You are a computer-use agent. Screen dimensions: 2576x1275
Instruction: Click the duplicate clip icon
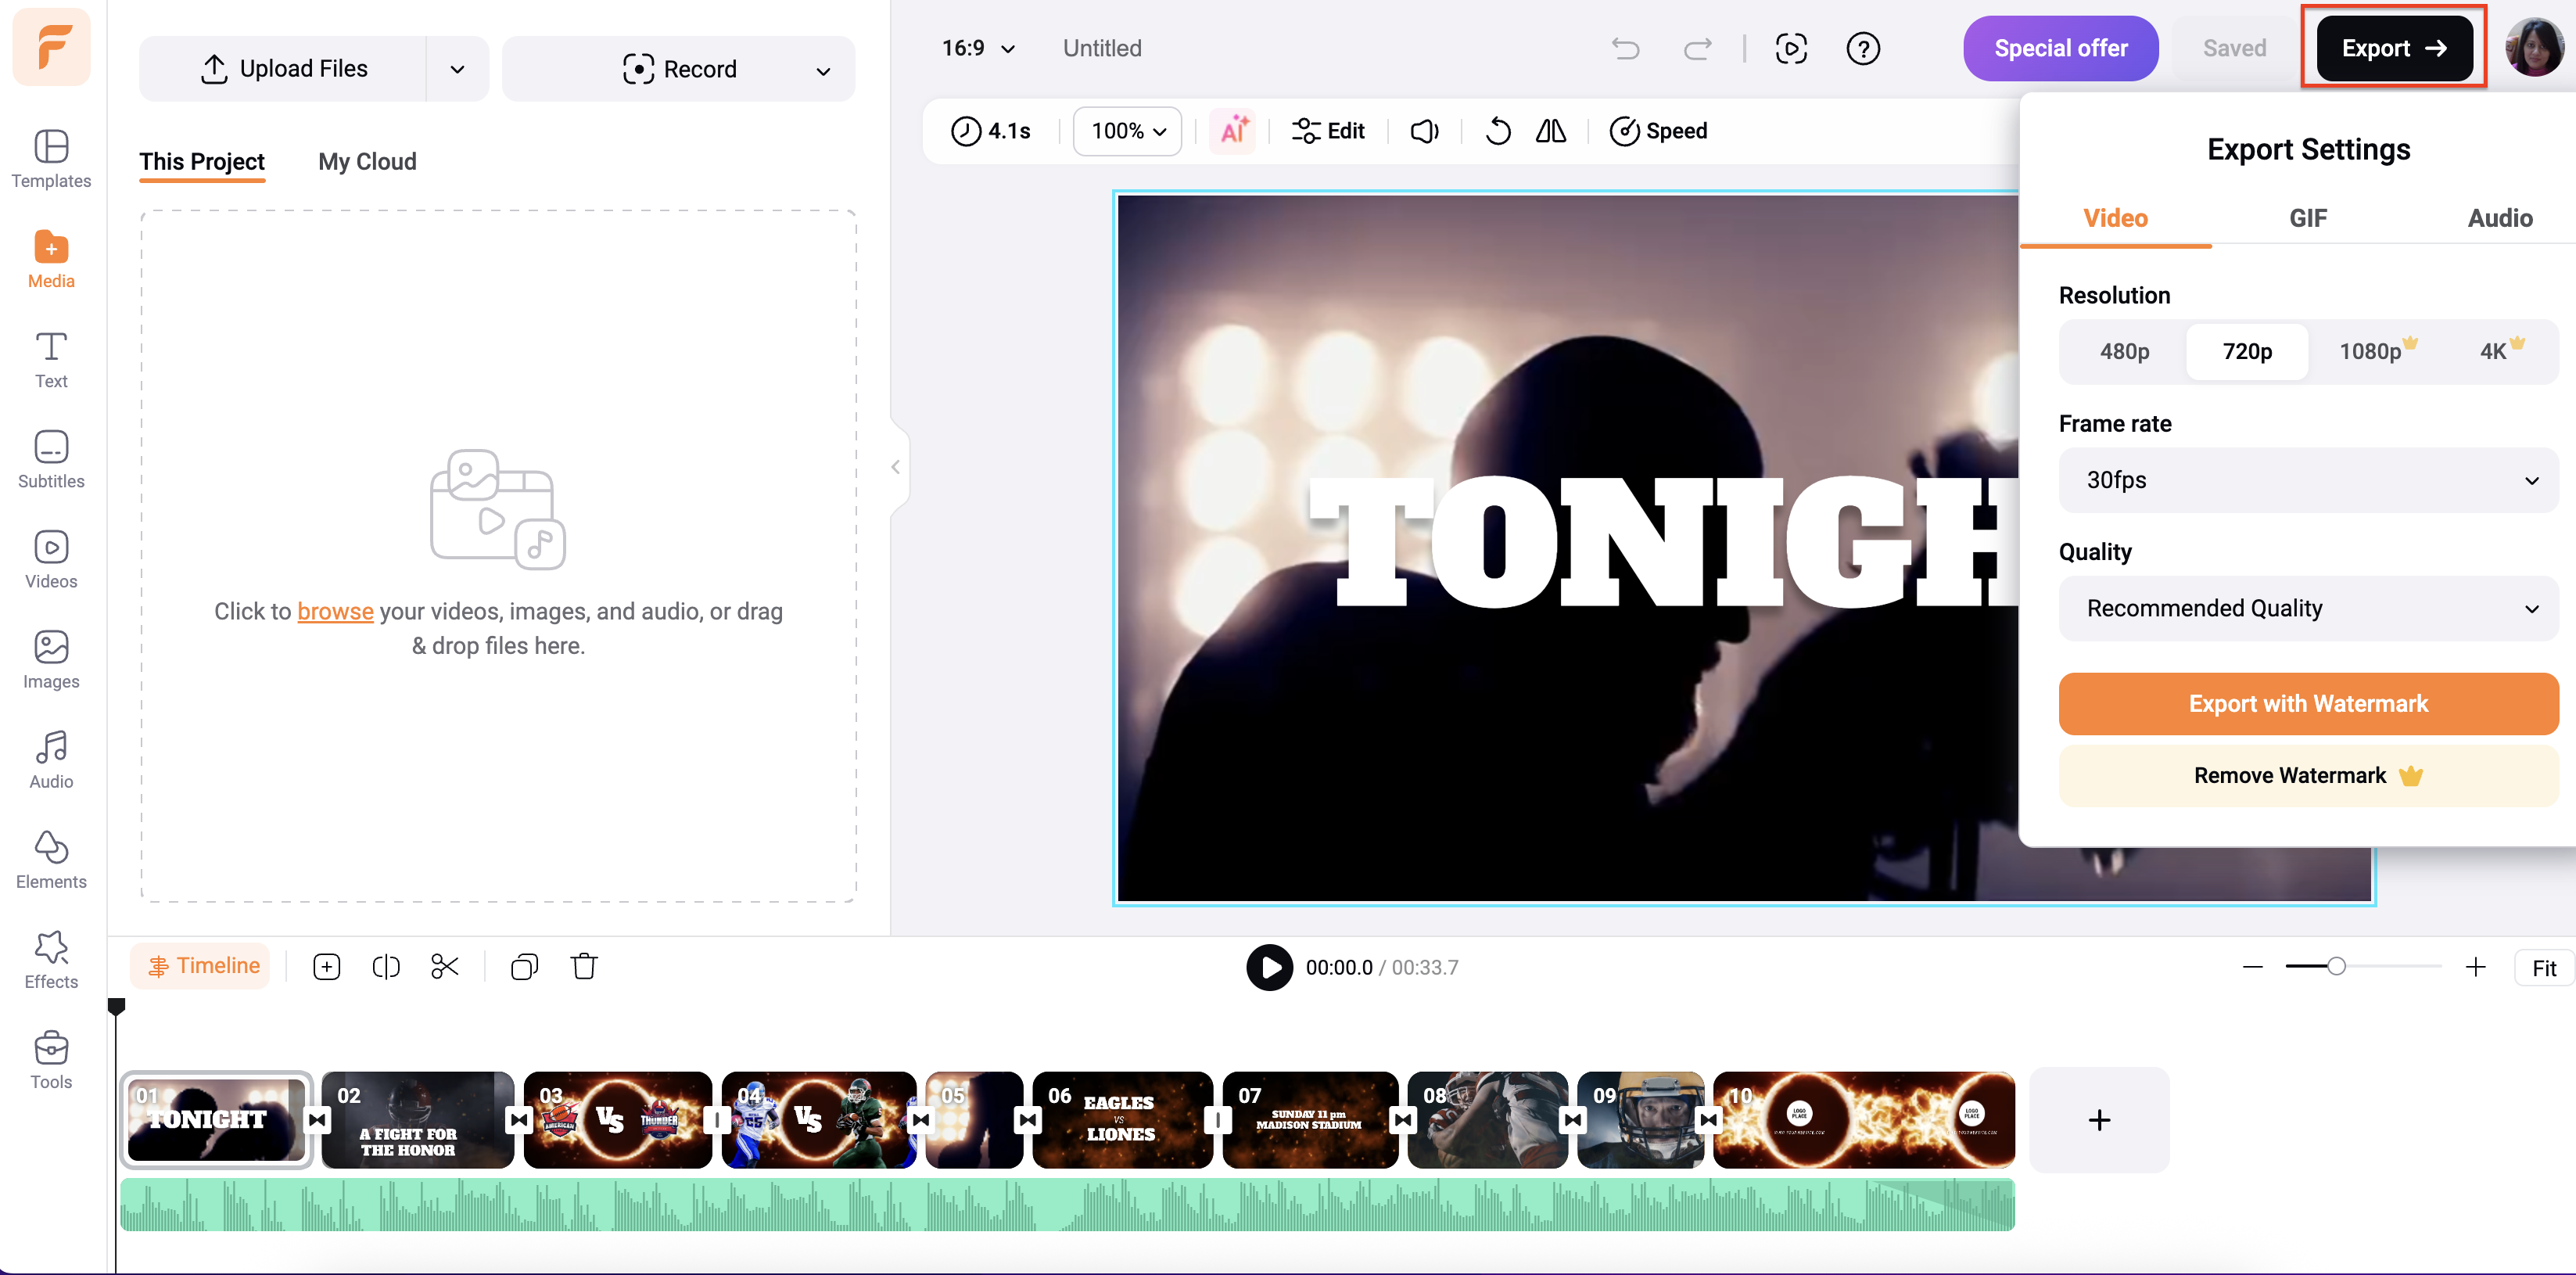(524, 966)
